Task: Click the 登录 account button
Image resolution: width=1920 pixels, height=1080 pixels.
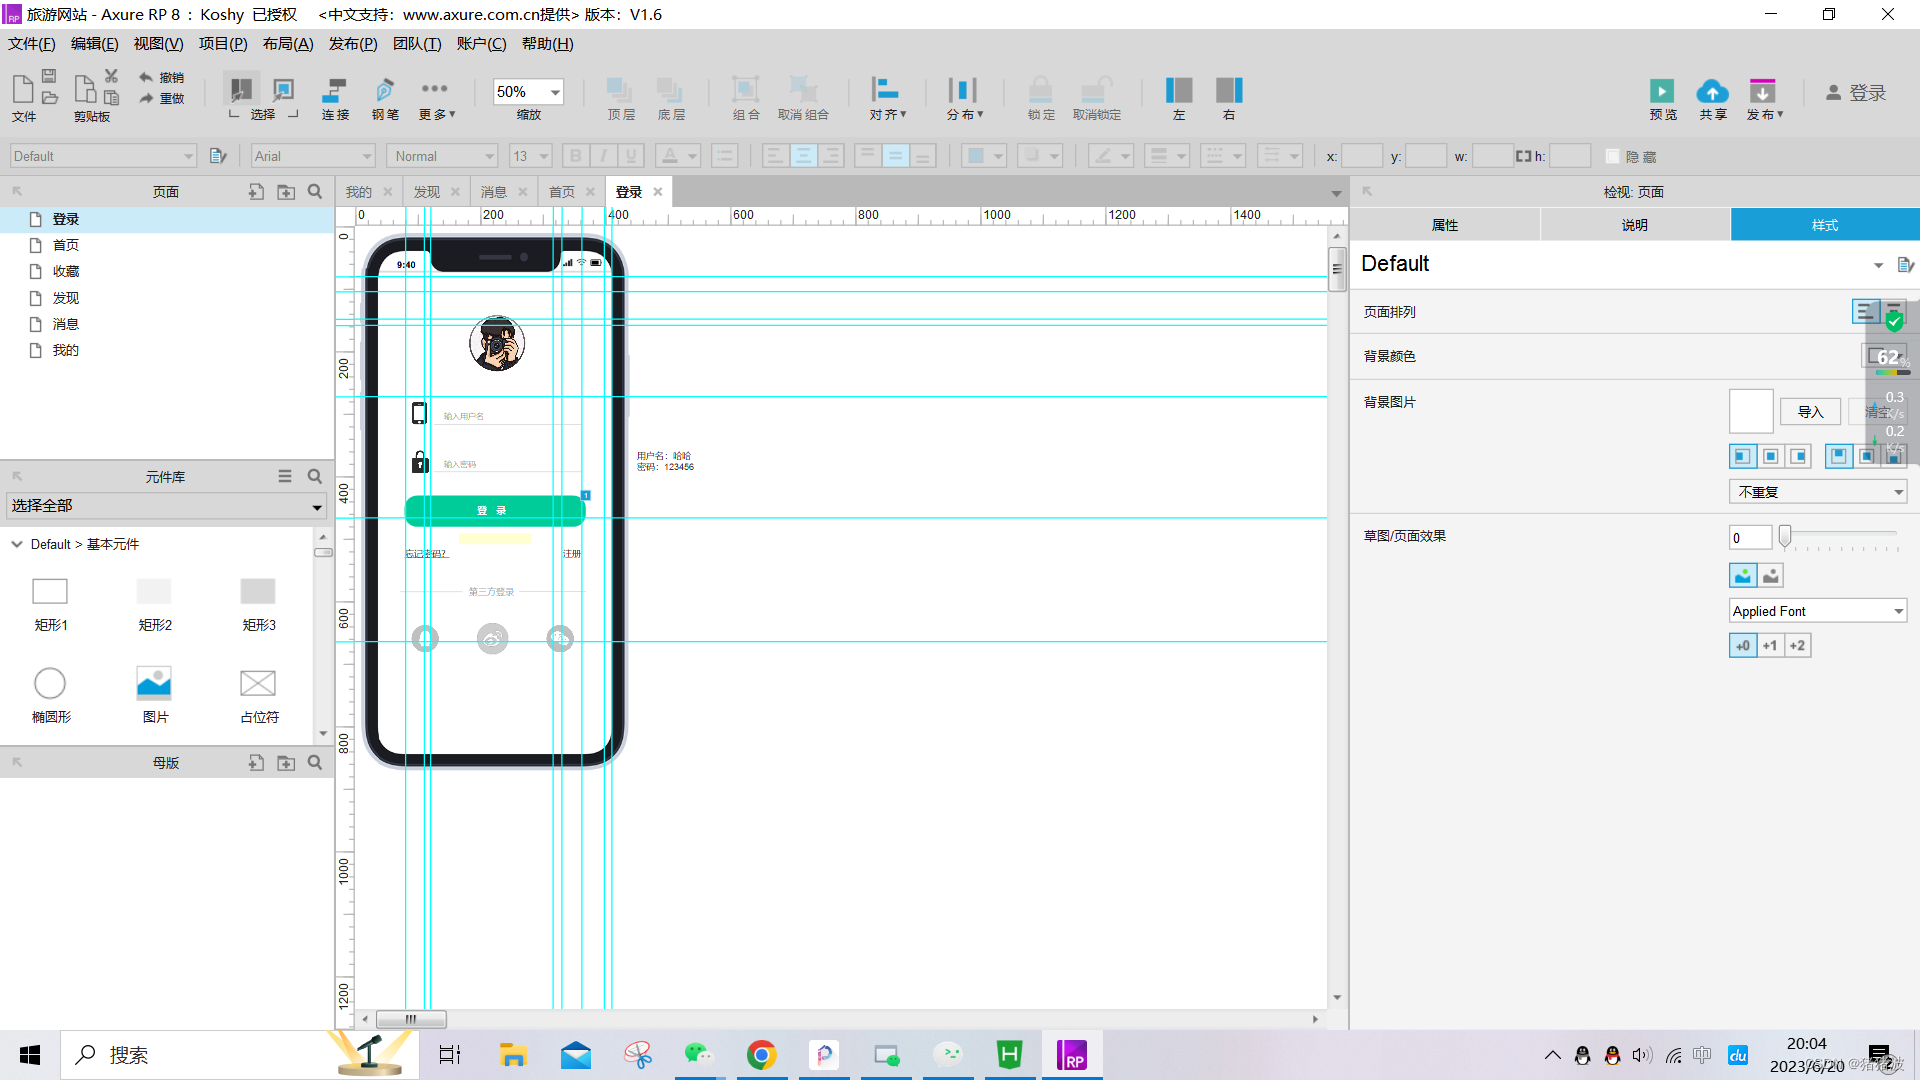Action: click(1856, 93)
